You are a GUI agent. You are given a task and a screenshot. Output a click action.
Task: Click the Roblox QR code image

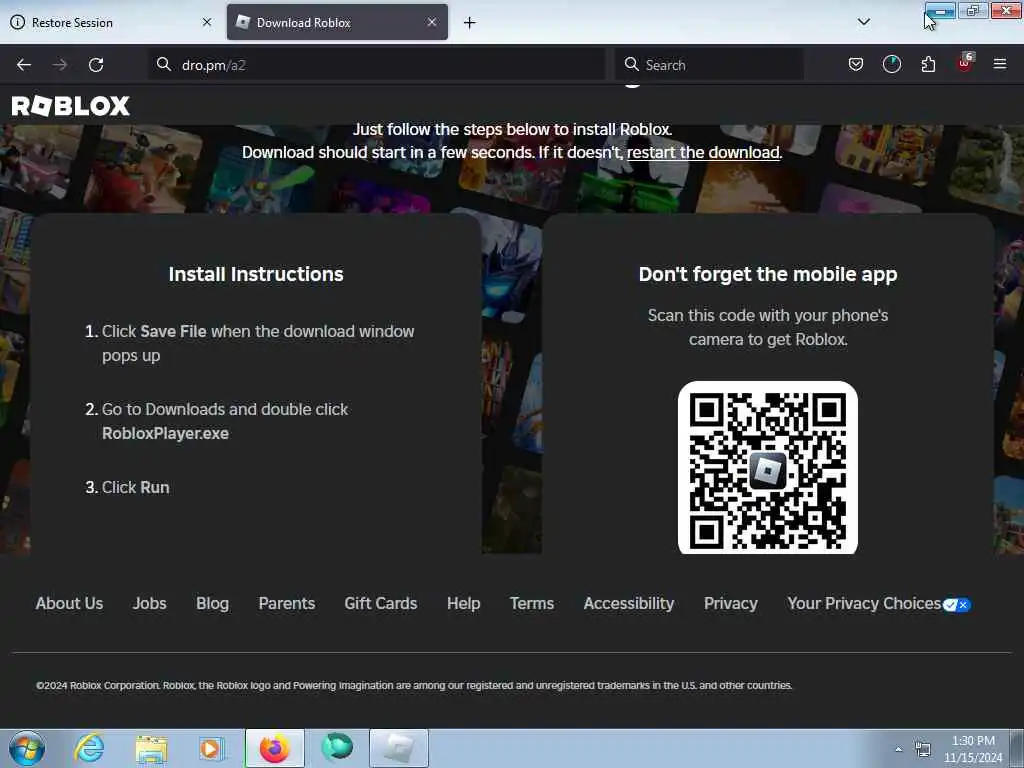[x=767, y=468]
